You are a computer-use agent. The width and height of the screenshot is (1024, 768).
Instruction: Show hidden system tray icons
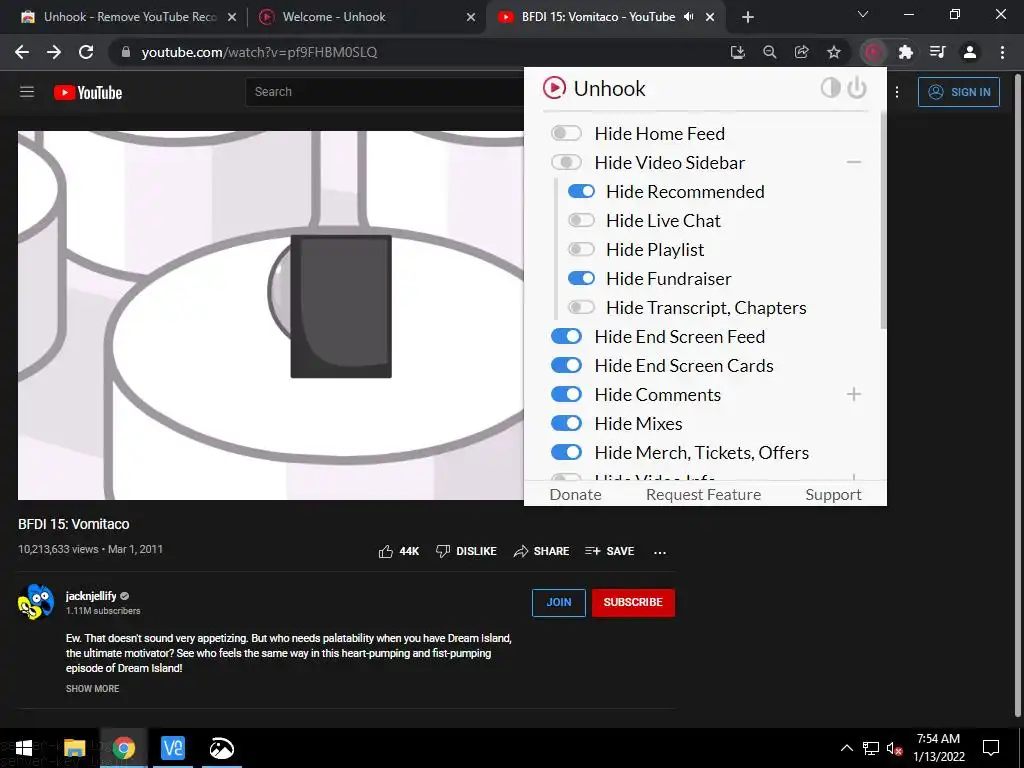(x=846, y=748)
